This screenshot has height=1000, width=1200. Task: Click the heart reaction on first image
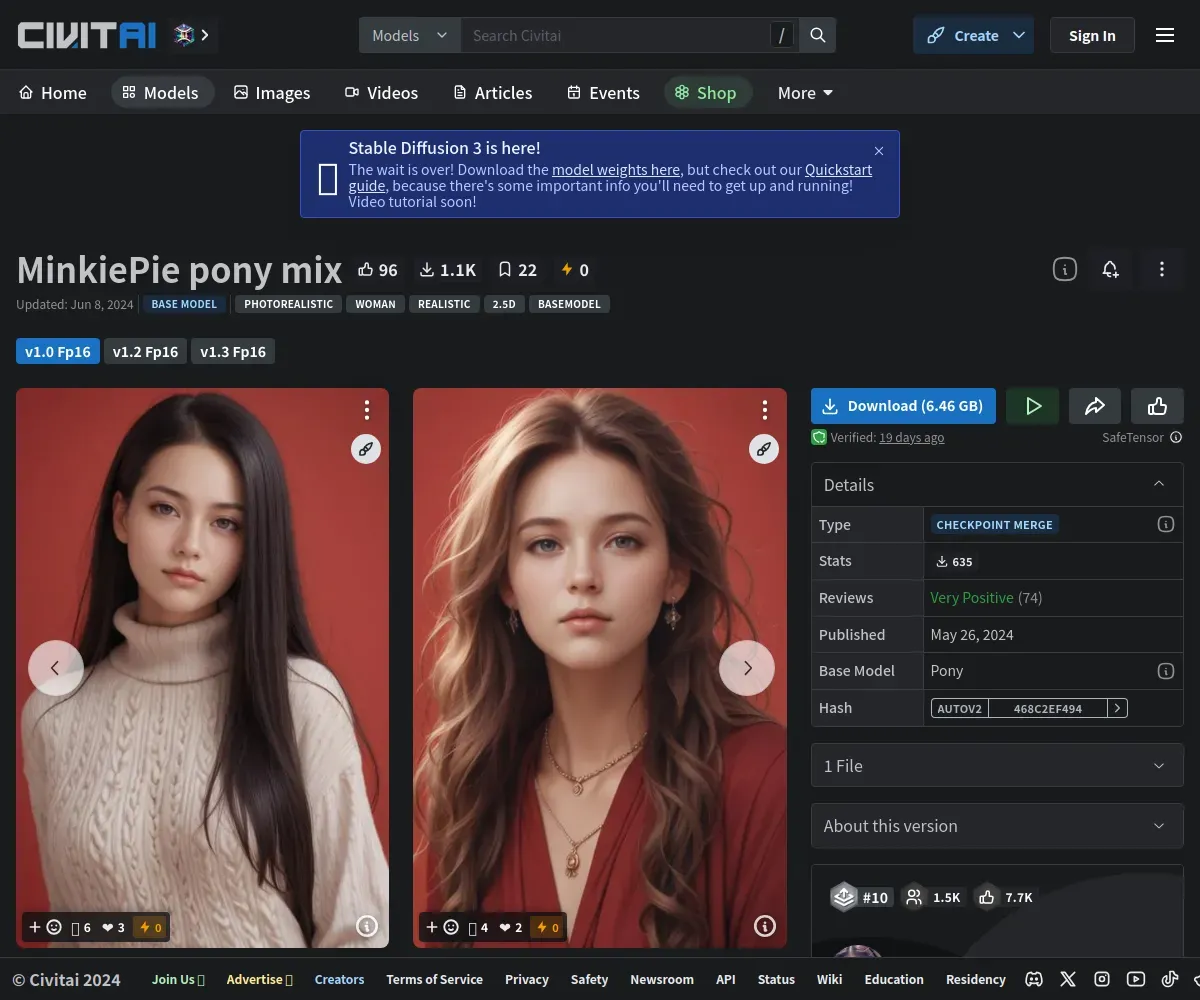point(113,927)
